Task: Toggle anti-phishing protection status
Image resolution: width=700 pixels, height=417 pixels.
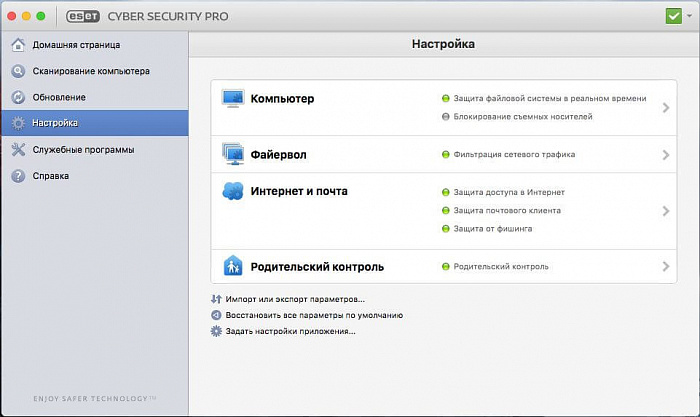Action: 446,229
